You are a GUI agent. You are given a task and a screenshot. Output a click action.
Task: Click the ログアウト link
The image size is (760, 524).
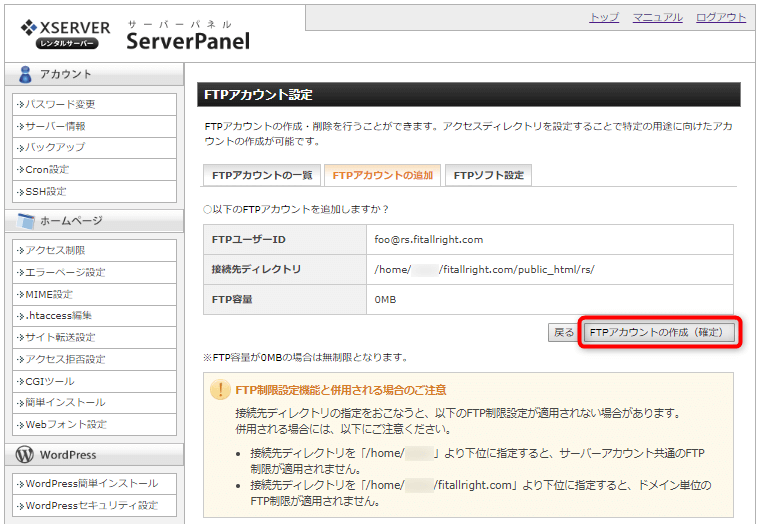pos(720,18)
